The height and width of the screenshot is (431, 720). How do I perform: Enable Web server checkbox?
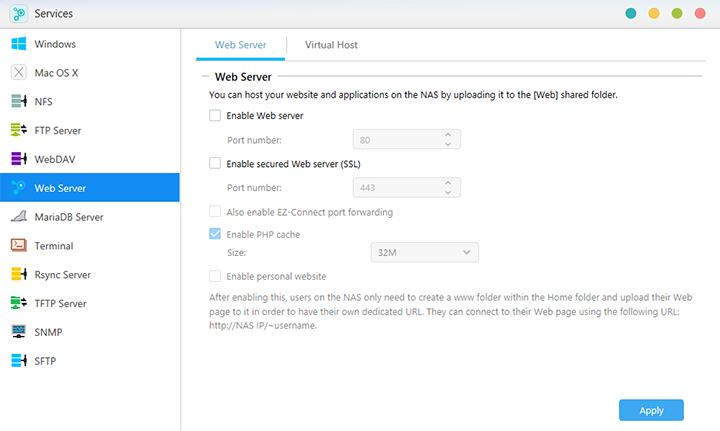[x=215, y=116]
